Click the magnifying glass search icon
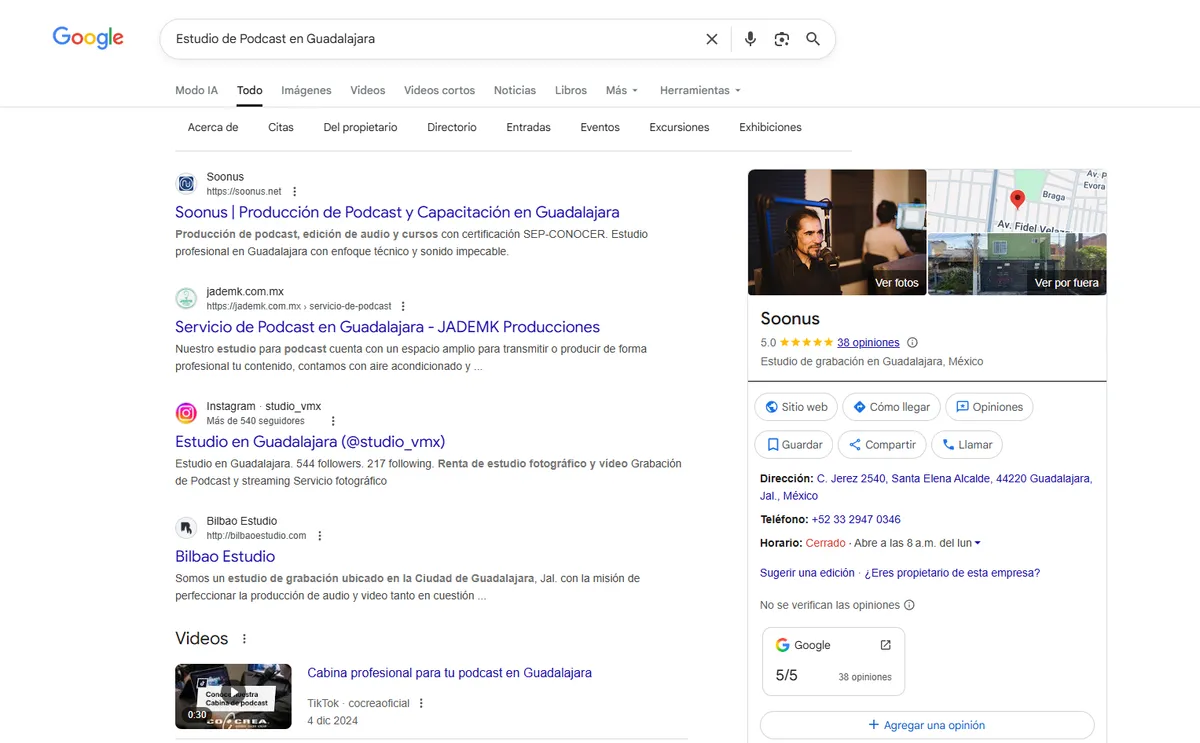 point(813,38)
